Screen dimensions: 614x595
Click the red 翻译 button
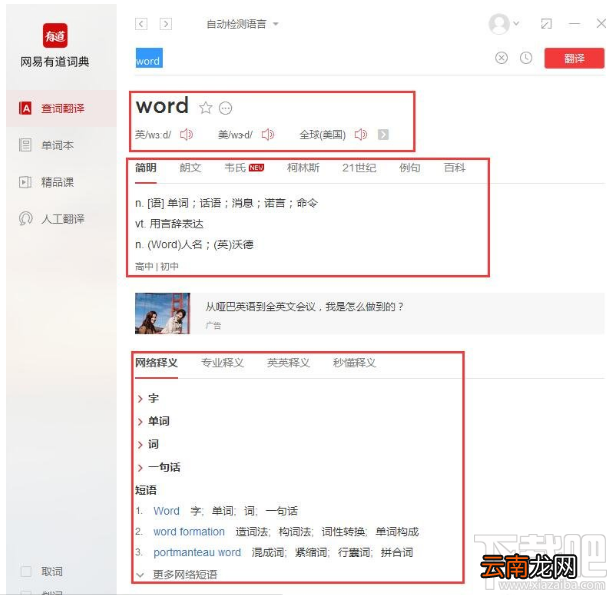[x=574, y=58]
